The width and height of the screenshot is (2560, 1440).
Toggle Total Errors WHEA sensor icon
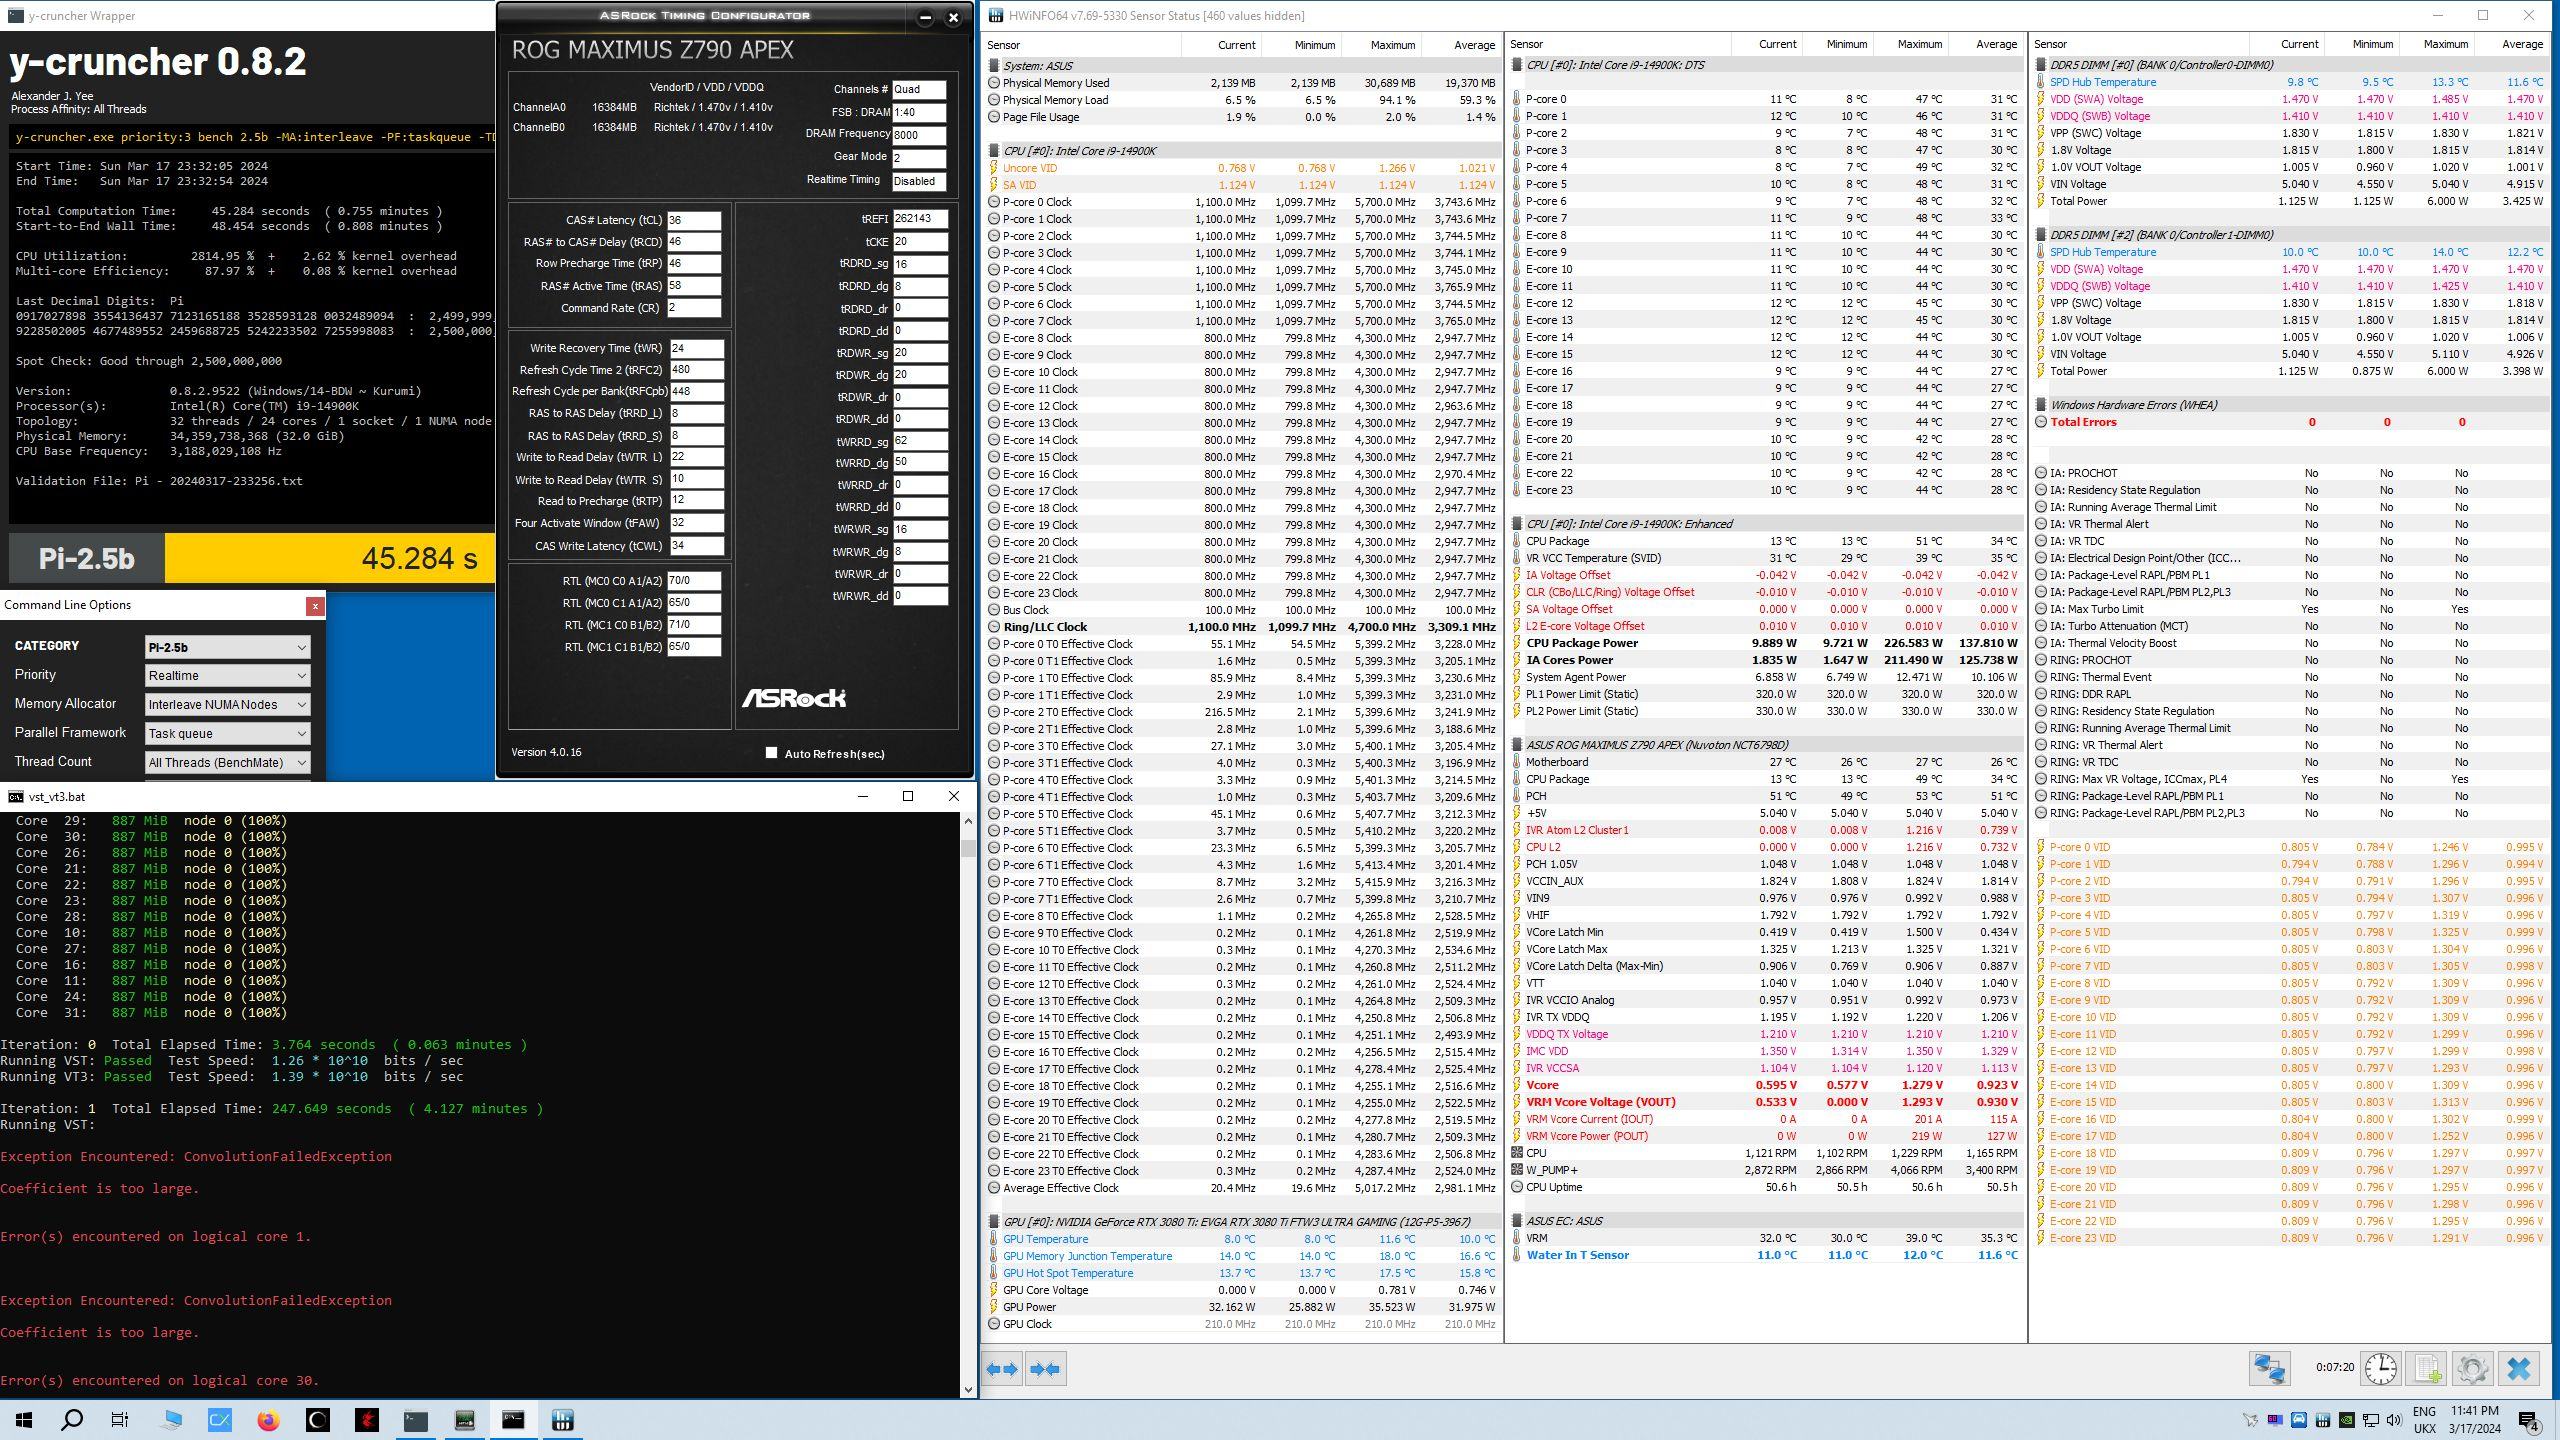[2041, 422]
